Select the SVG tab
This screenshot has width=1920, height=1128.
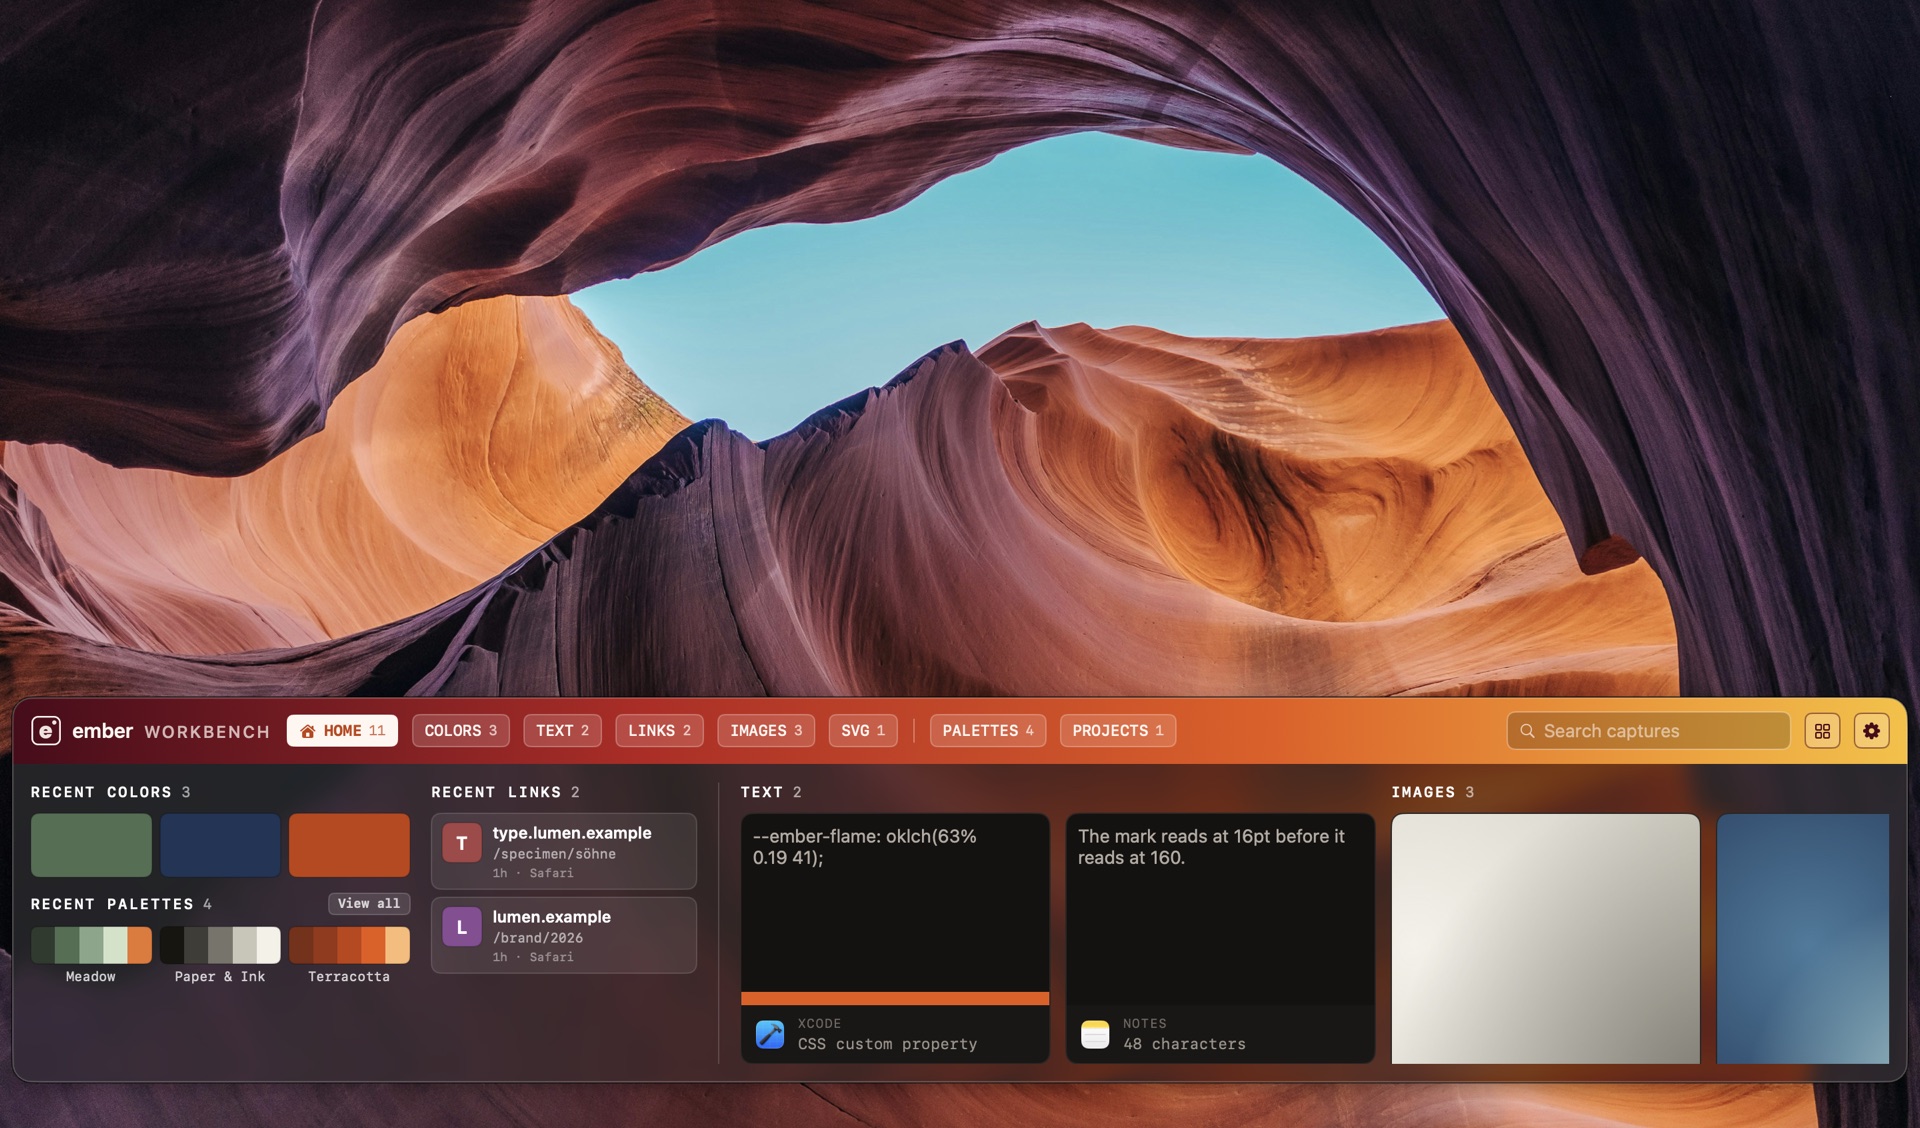point(863,731)
